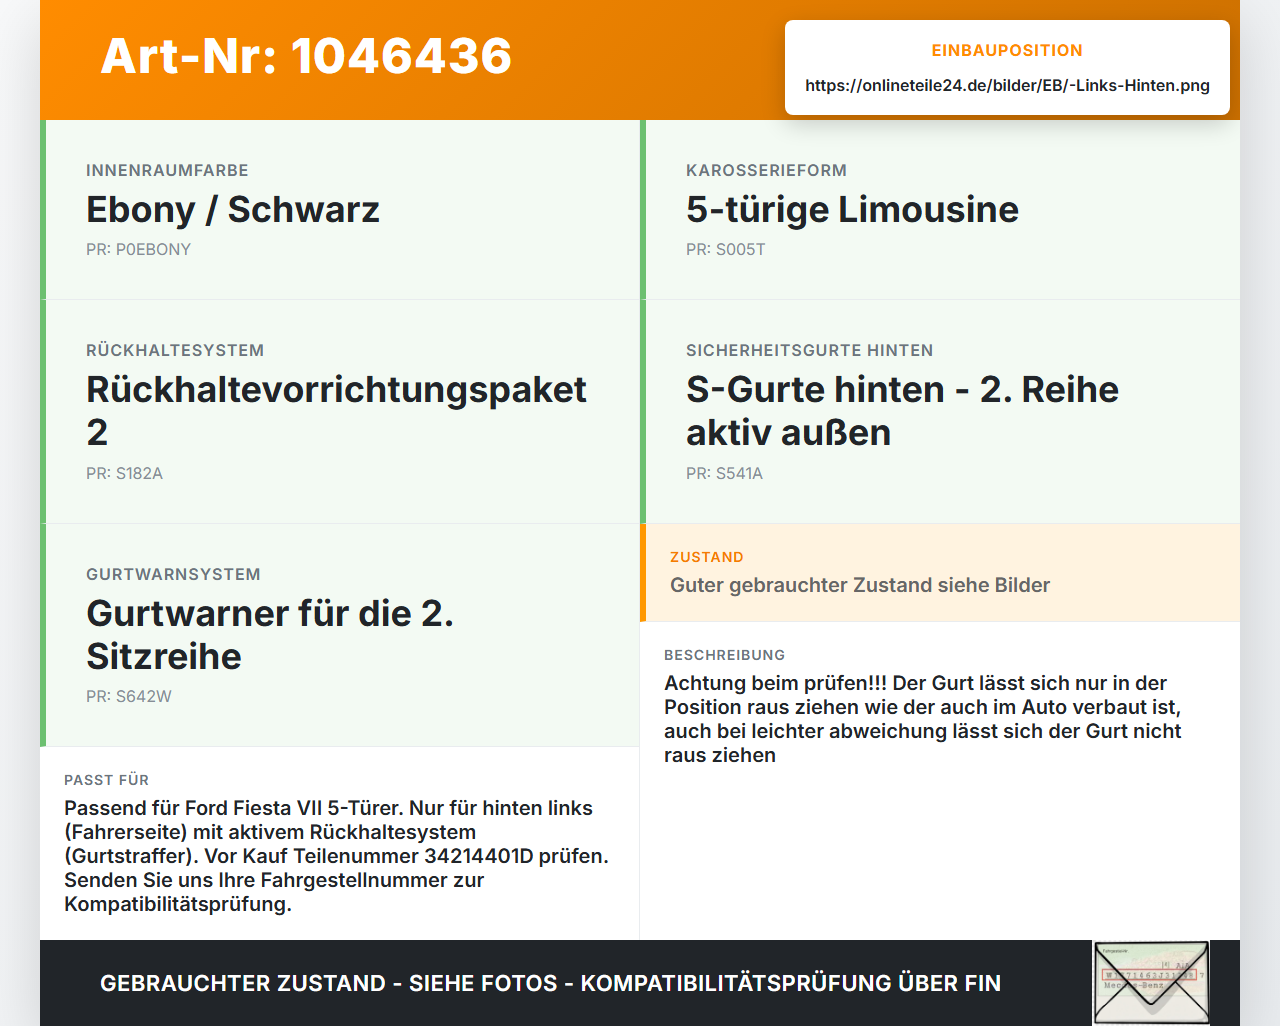Click the PR: S182A code
1280x1026 pixels.
point(124,473)
